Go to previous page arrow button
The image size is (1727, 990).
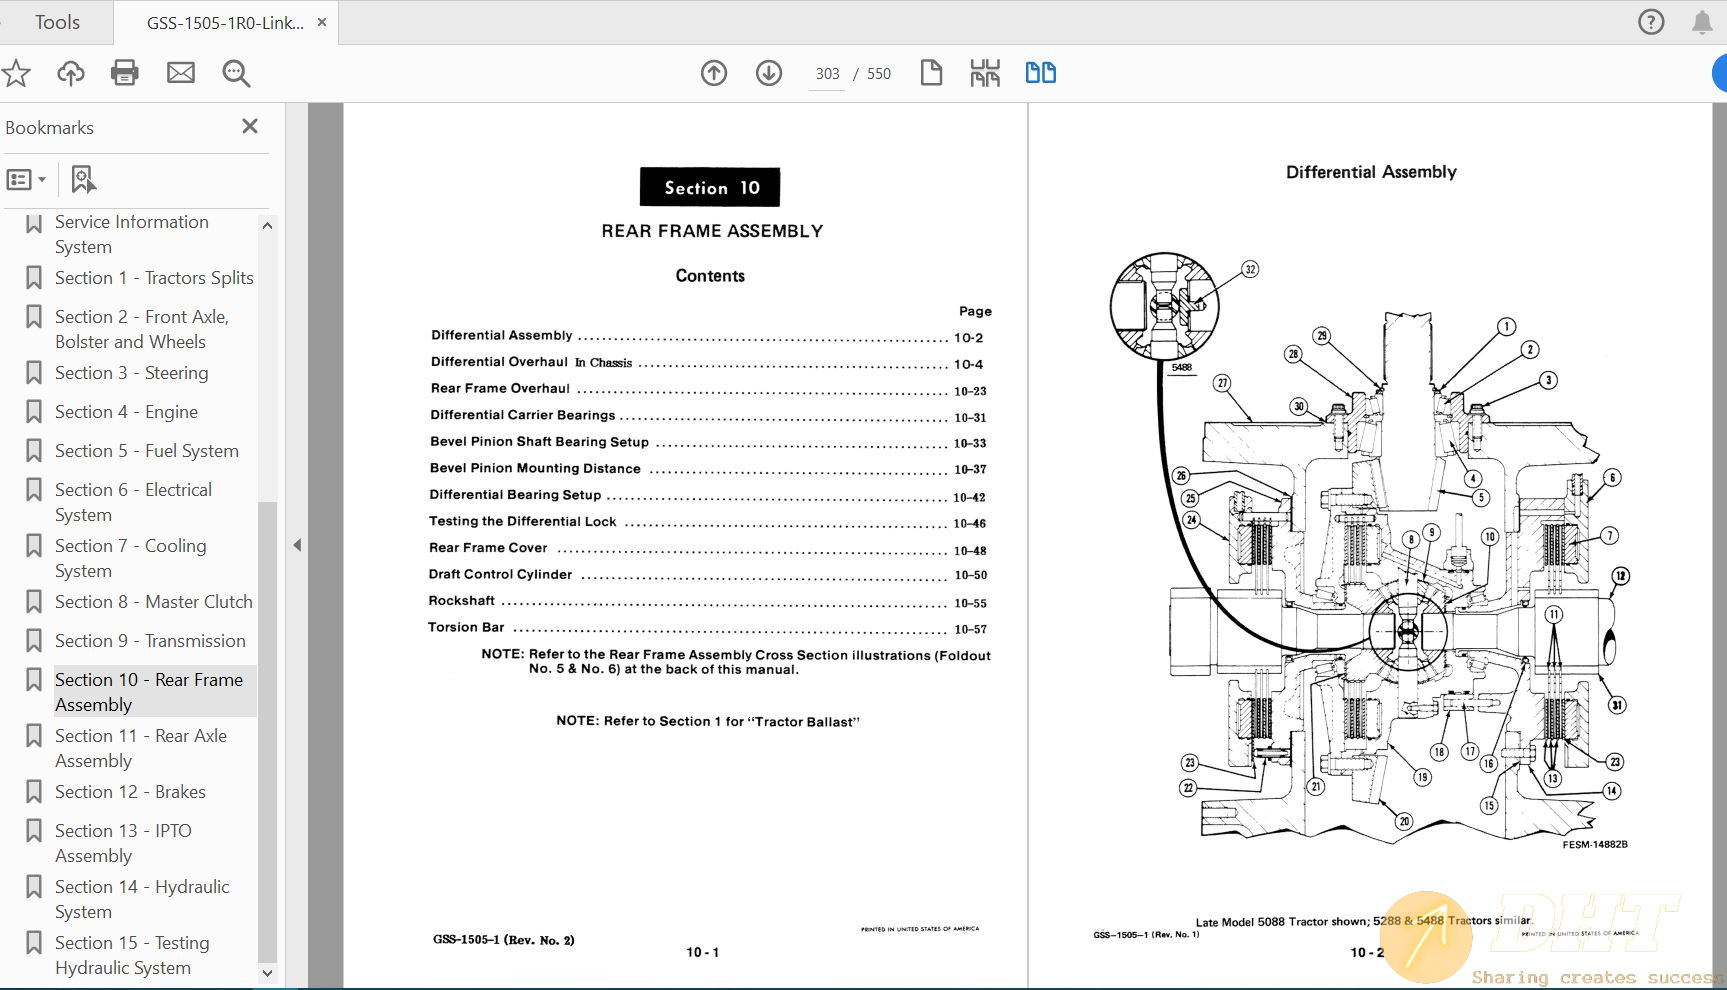tap(714, 73)
